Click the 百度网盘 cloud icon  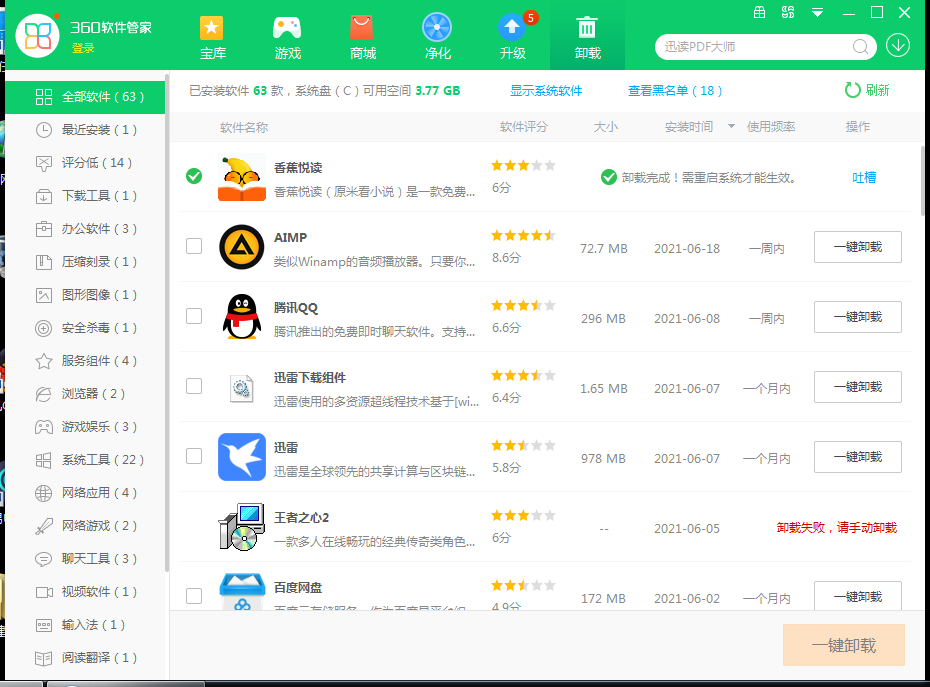coord(241,592)
